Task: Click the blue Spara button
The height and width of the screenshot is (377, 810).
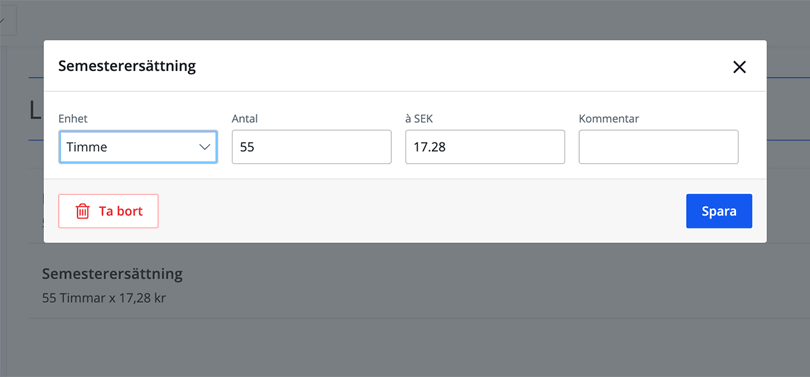Action: tap(719, 211)
